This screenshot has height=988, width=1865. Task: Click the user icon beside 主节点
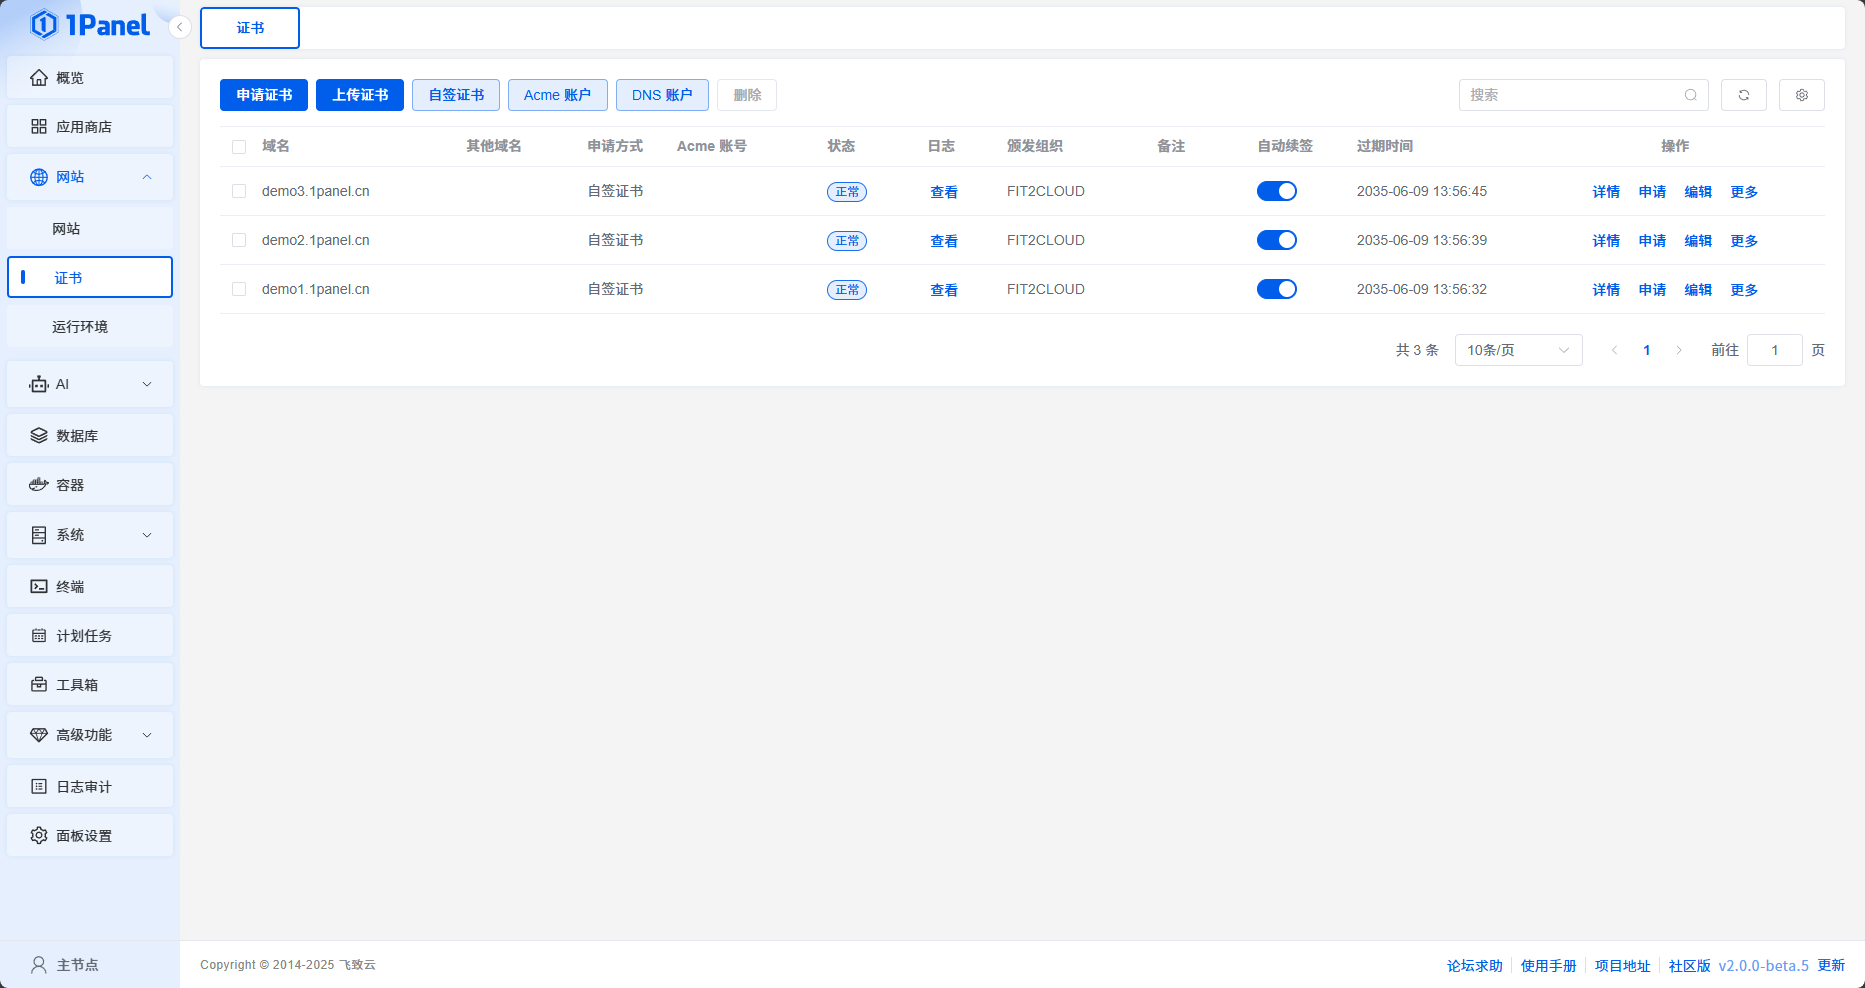pos(39,965)
